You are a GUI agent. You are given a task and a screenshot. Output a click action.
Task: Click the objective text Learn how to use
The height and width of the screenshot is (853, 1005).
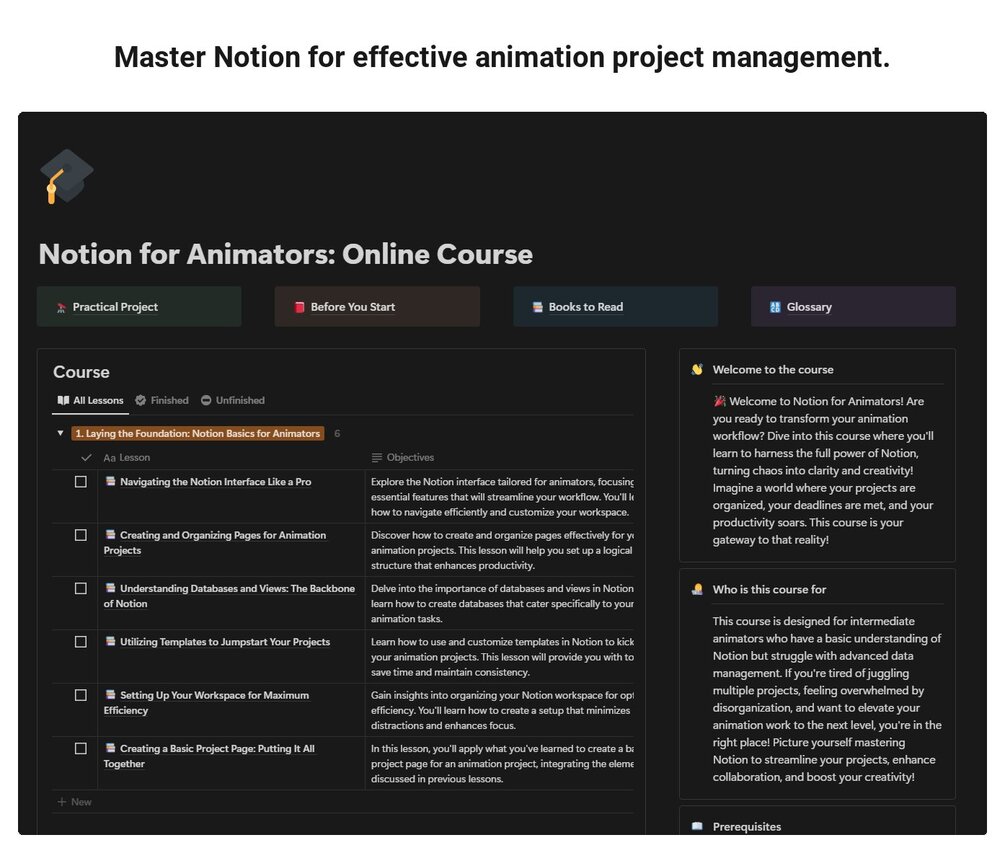pos(502,657)
